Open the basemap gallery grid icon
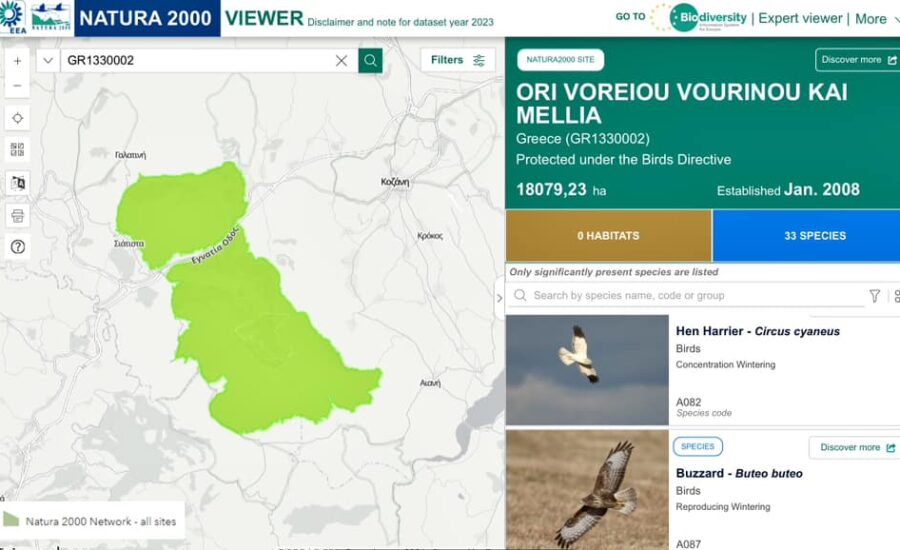The height and width of the screenshot is (550, 900). click(18, 150)
